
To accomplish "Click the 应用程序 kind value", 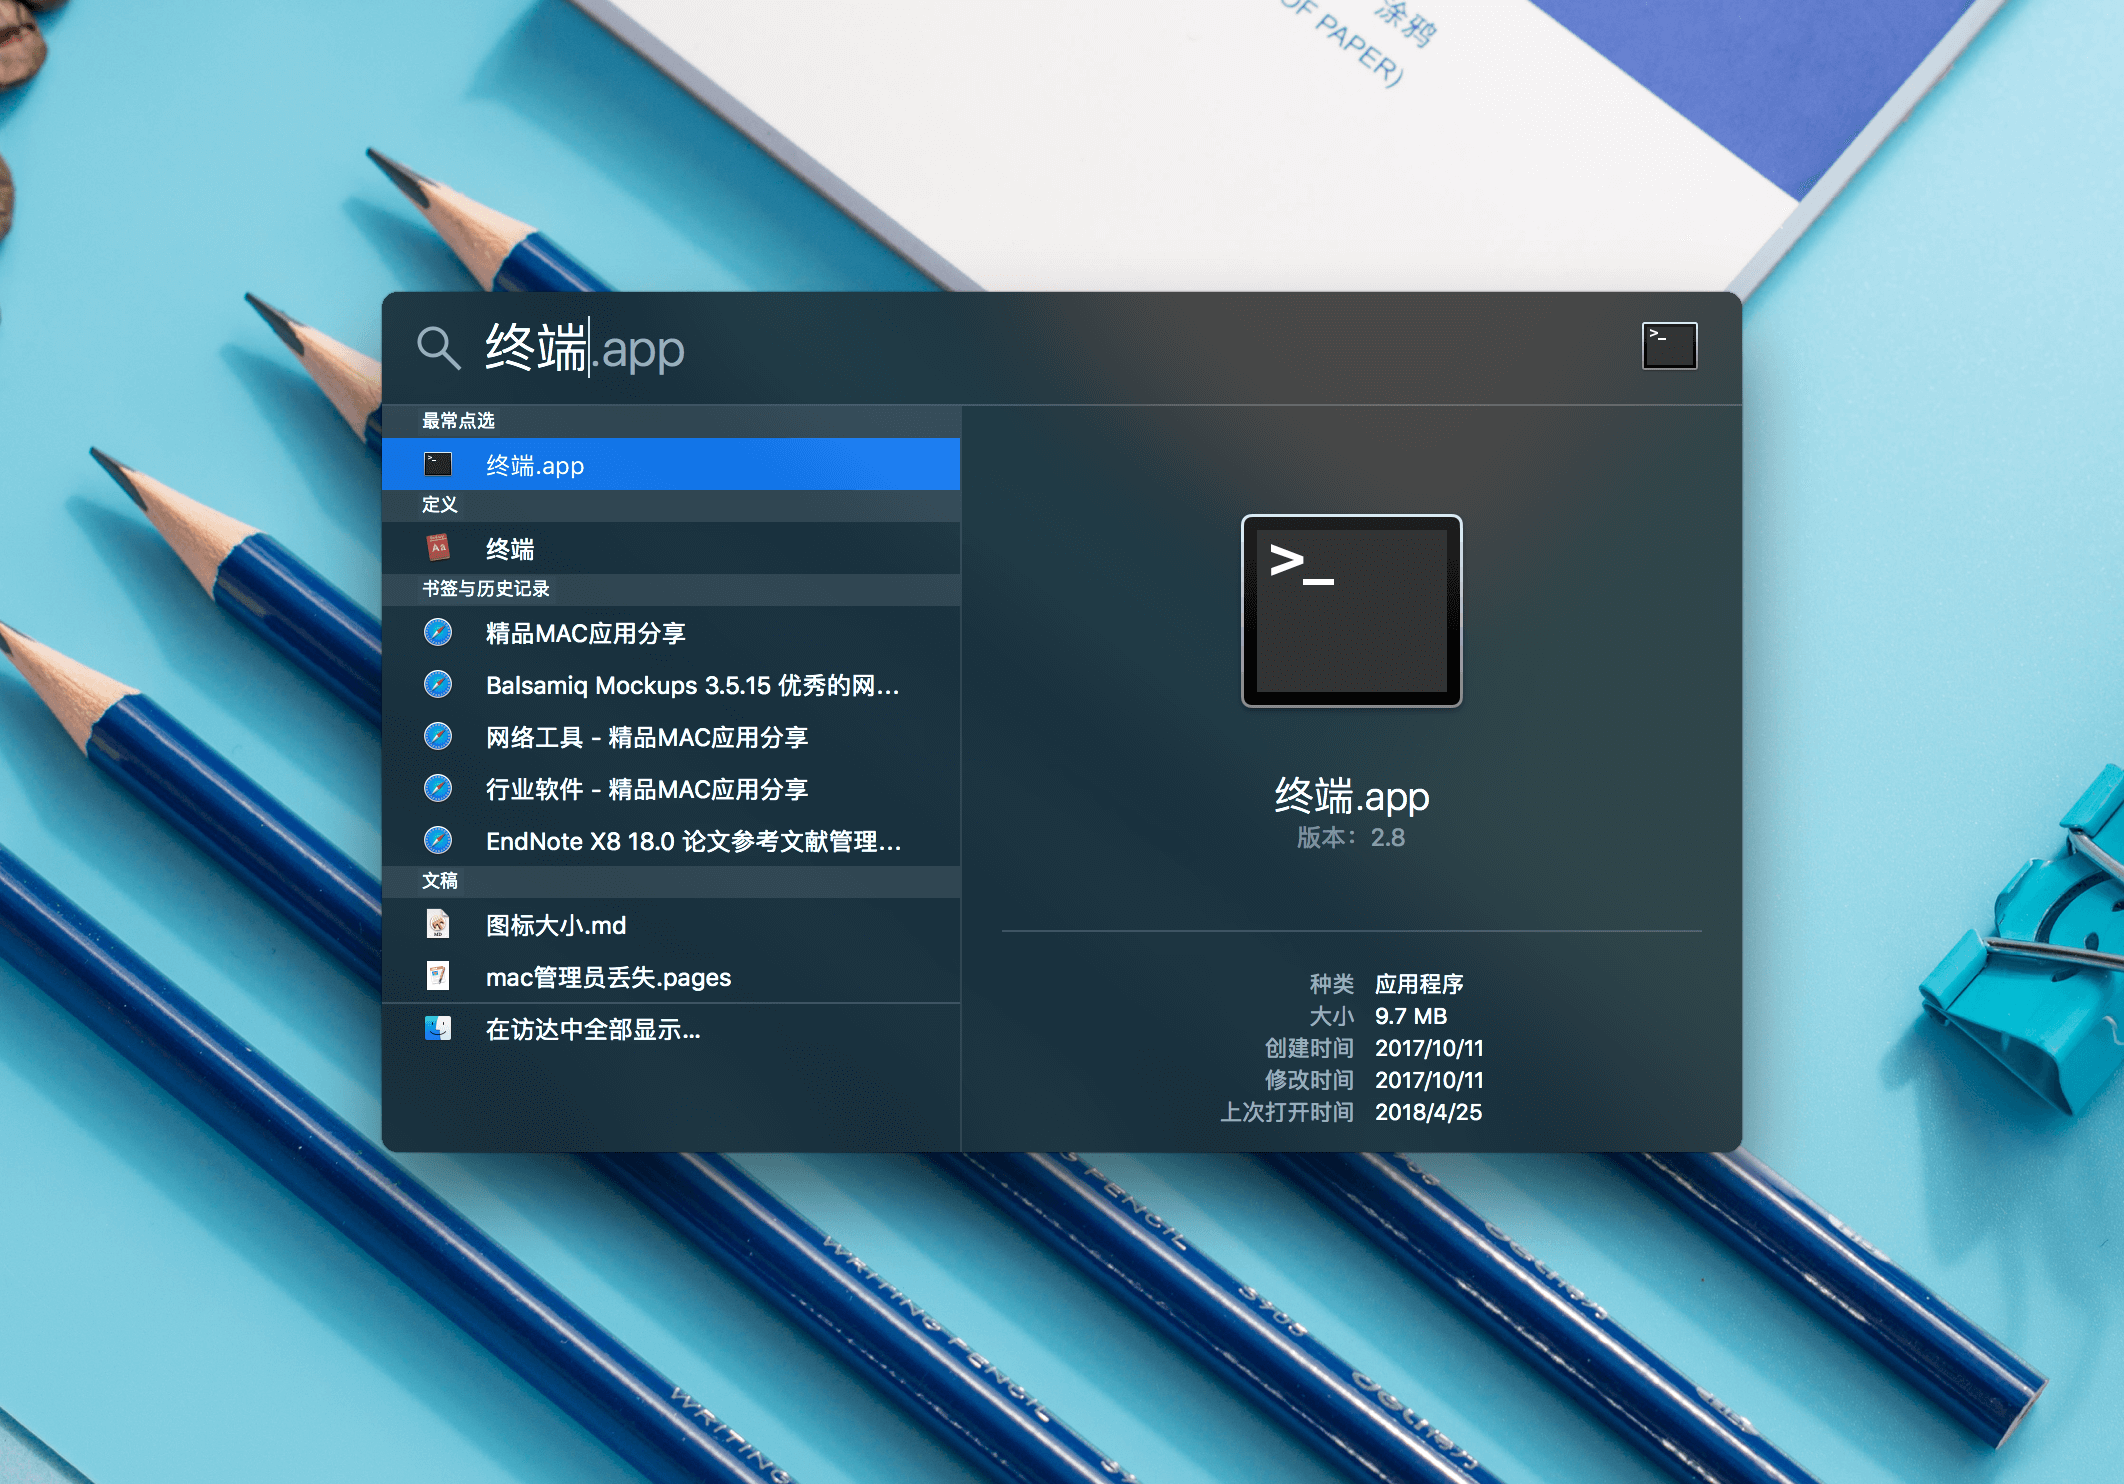I will (x=1419, y=984).
